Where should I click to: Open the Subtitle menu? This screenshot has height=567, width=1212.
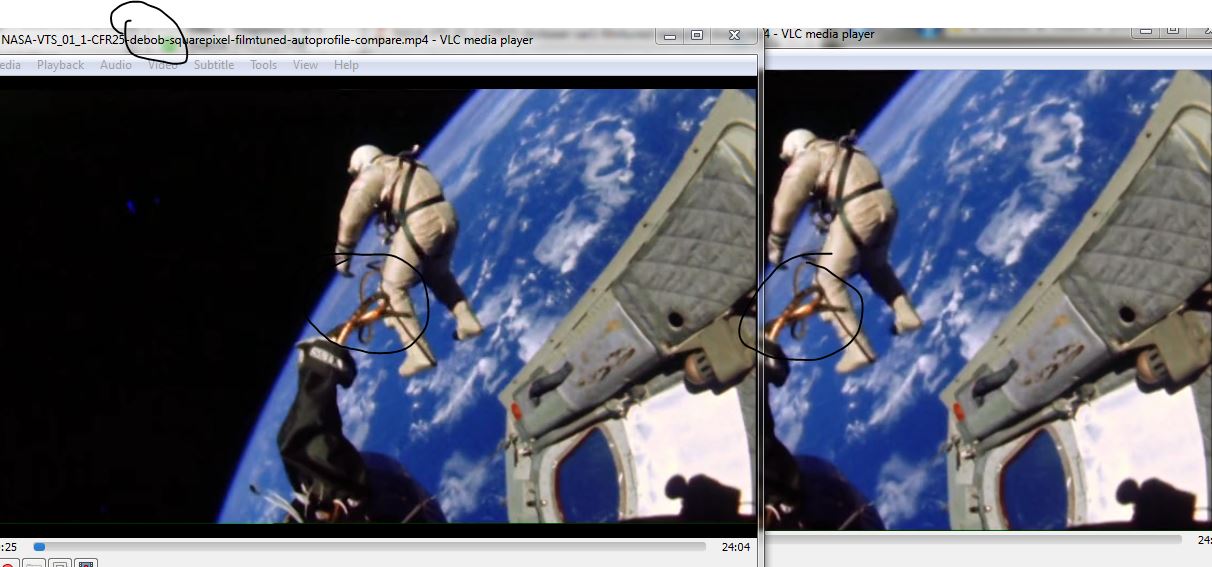tap(214, 65)
